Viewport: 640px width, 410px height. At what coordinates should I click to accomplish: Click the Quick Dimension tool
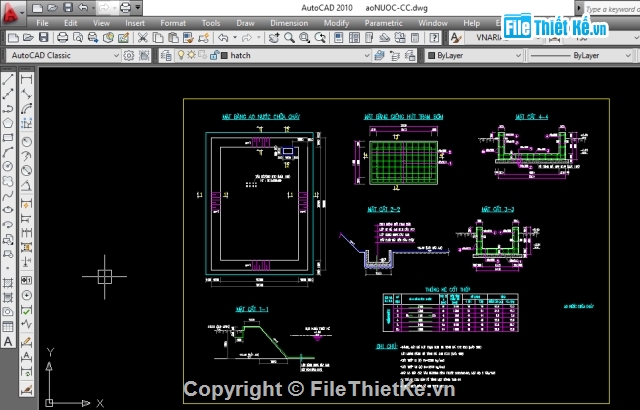point(27,204)
